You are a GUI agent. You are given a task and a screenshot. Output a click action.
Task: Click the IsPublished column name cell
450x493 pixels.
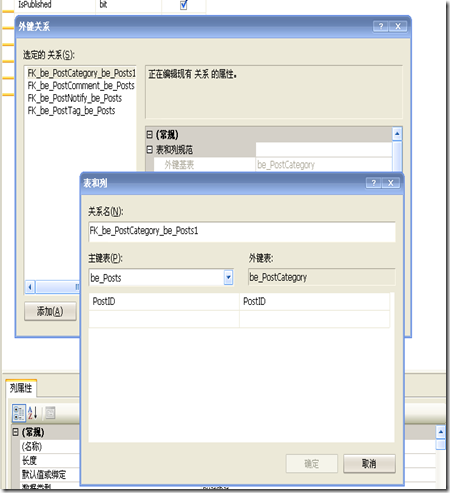pos(55,5)
